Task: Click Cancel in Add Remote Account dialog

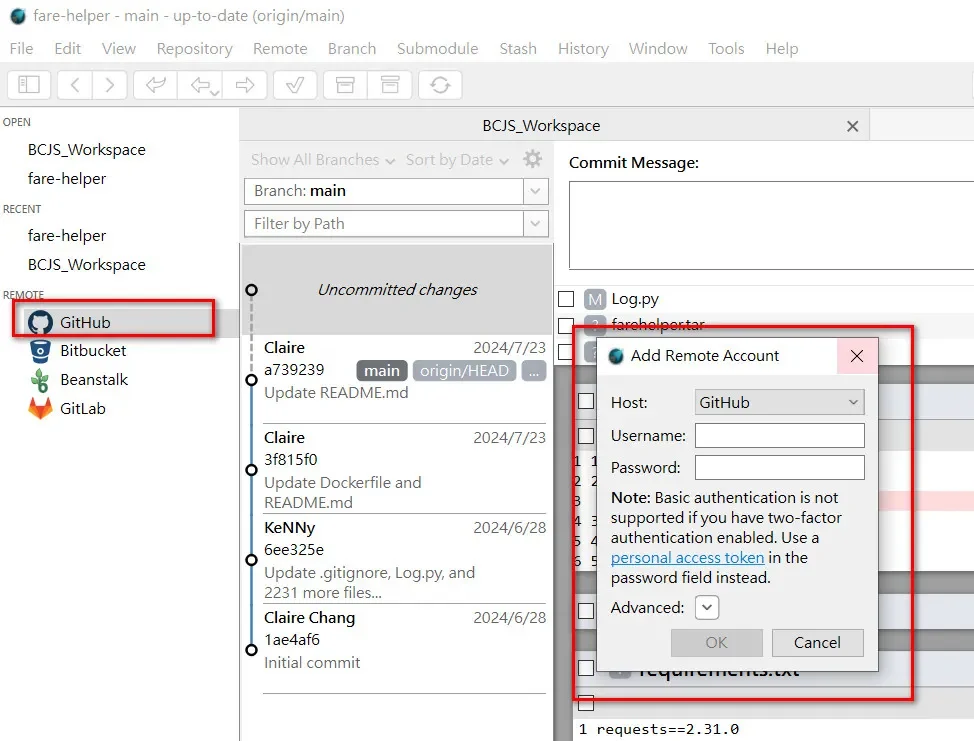Action: [817, 642]
